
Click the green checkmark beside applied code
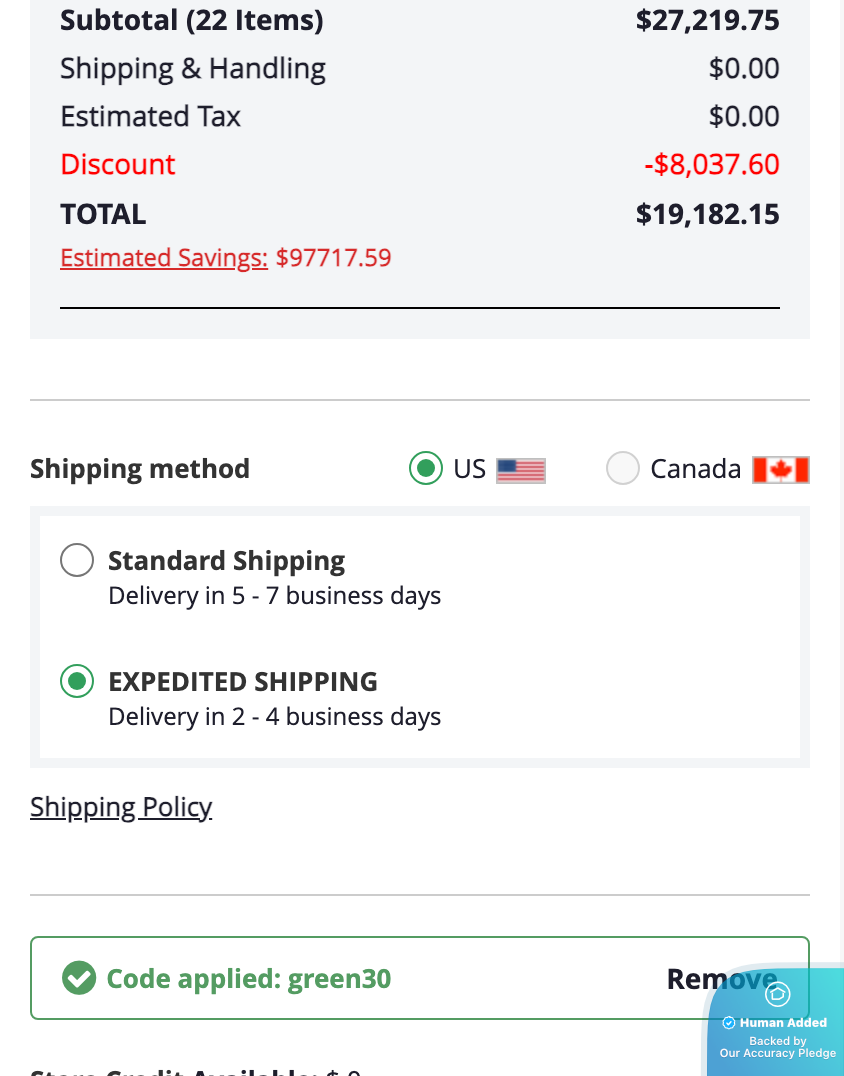[x=78, y=978]
